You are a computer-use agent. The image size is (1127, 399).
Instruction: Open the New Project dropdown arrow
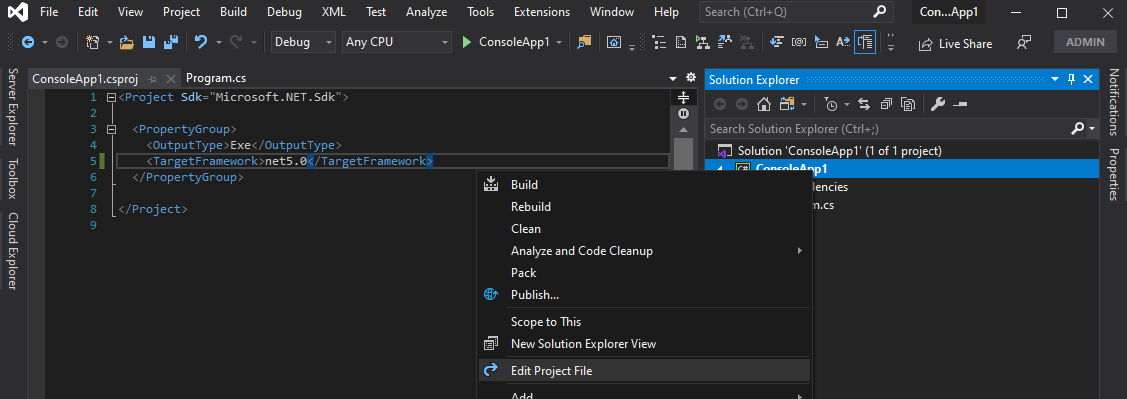tap(110, 42)
